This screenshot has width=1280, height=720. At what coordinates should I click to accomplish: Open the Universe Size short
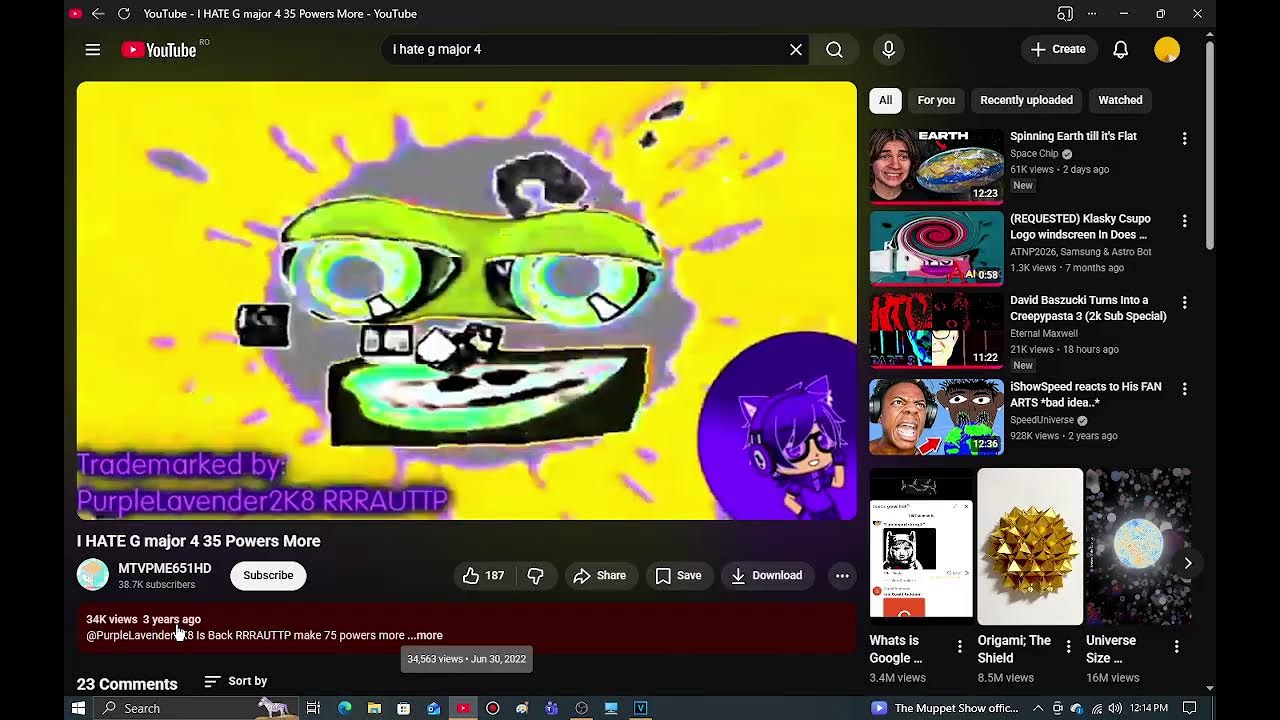point(1138,546)
